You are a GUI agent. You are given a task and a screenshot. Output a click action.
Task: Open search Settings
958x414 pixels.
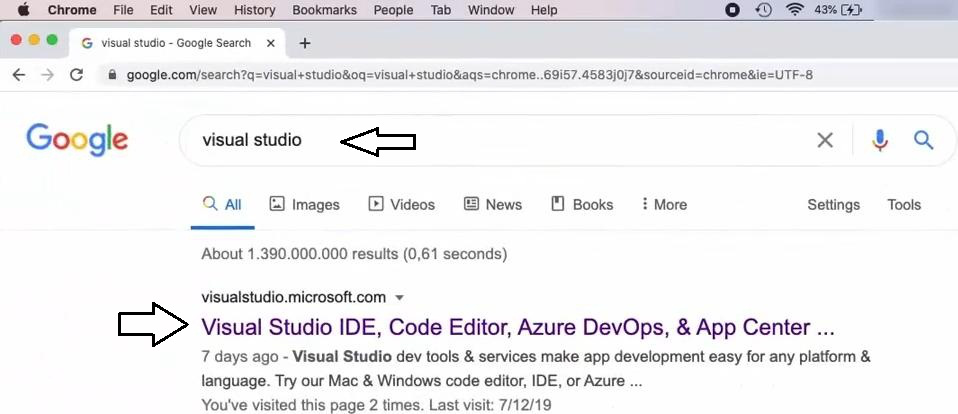(833, 205)
